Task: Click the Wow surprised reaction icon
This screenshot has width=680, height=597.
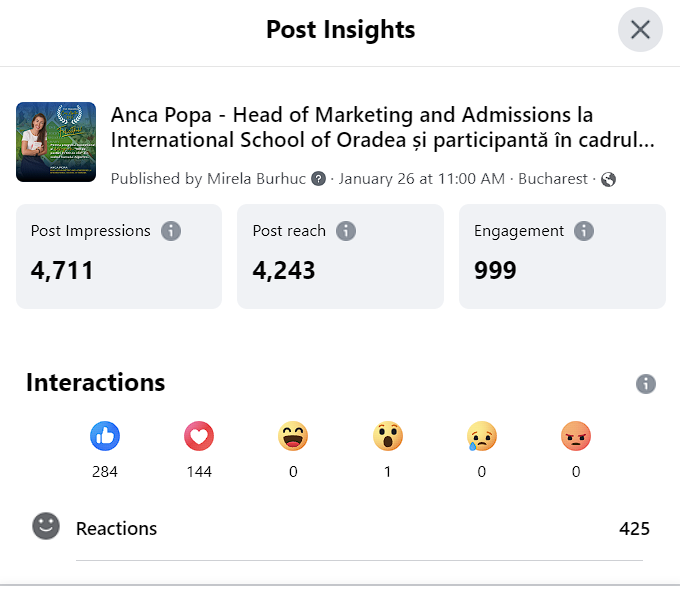Action: pos(388,436)
